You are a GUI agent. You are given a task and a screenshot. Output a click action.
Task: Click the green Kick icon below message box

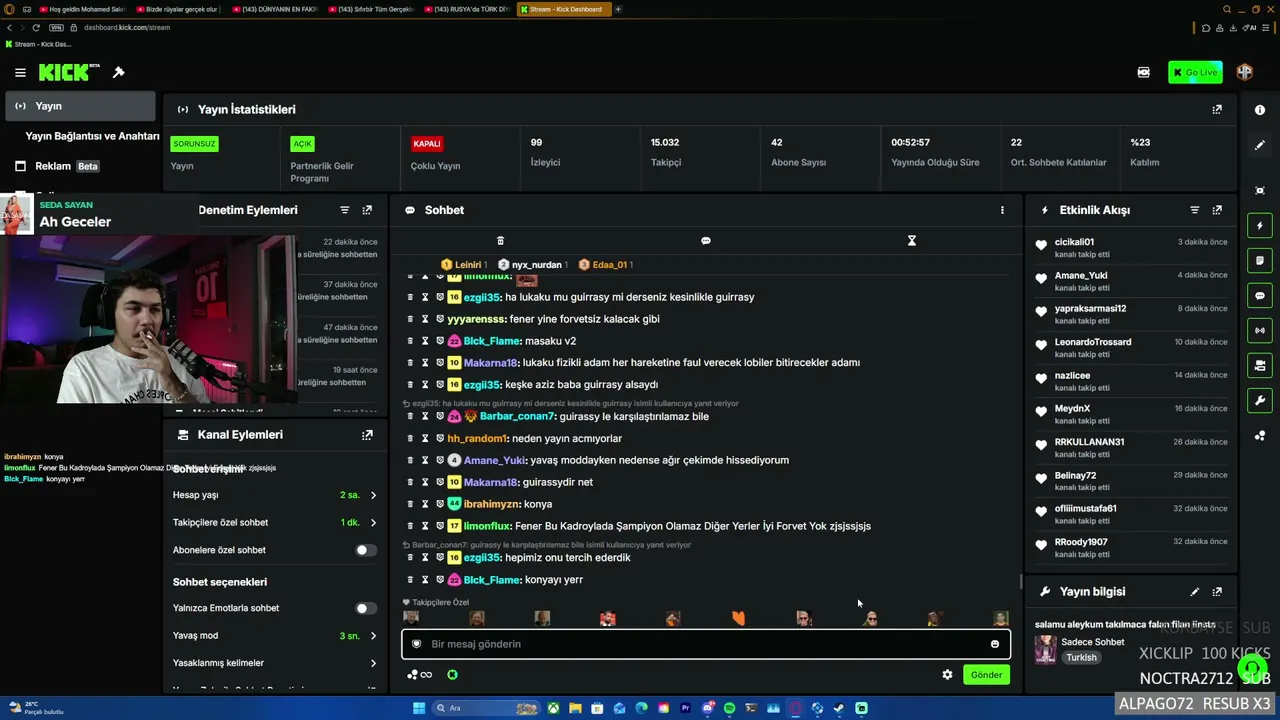coord(452,675)
